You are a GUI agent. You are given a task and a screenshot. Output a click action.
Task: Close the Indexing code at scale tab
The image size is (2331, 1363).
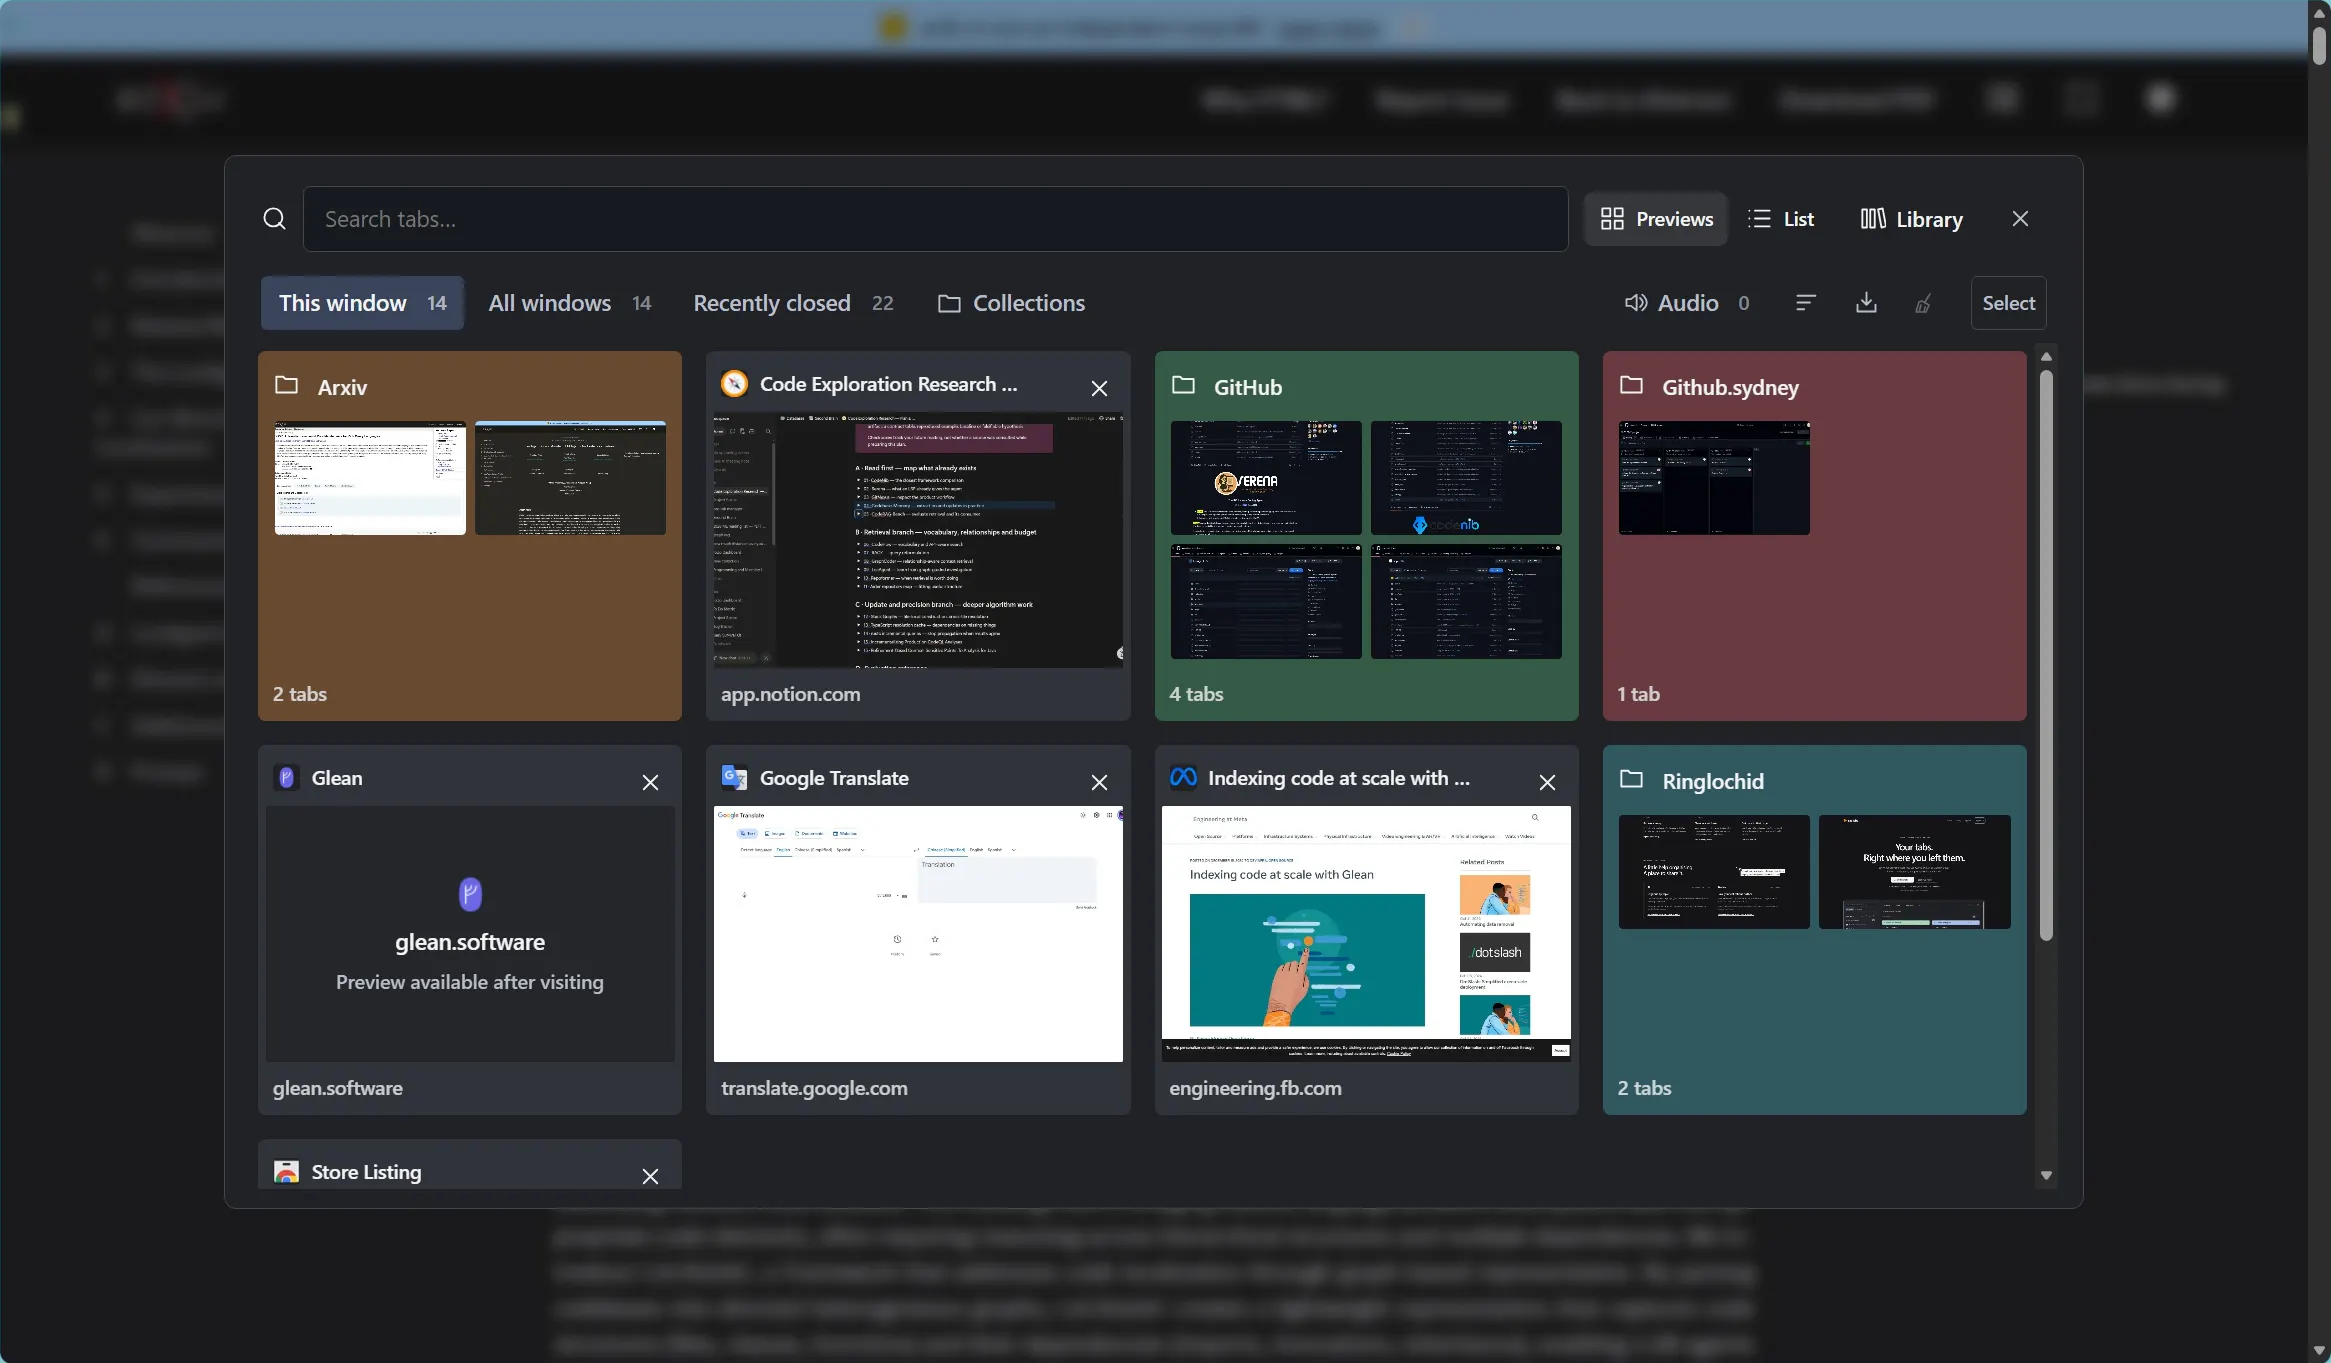tap(1547, 783)
